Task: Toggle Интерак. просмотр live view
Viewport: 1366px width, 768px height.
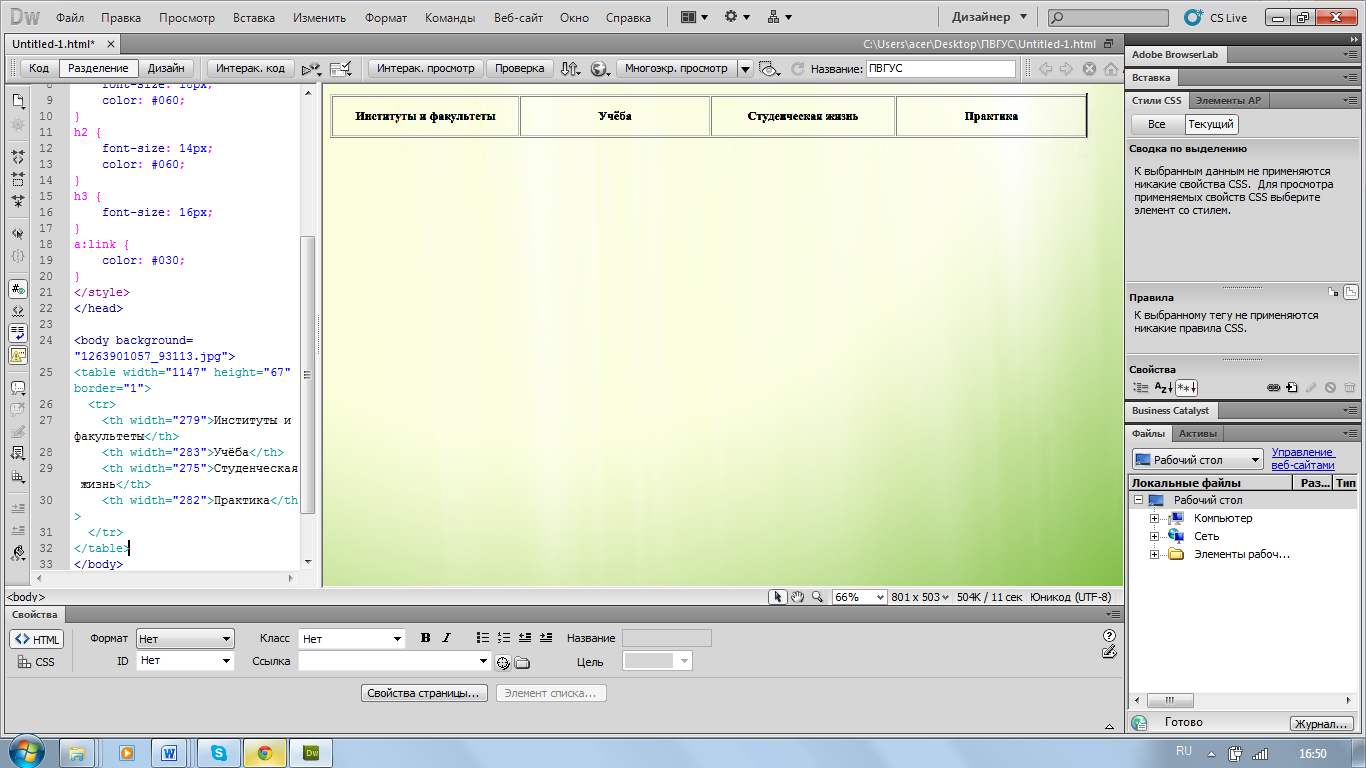Action: coord(427,69)
